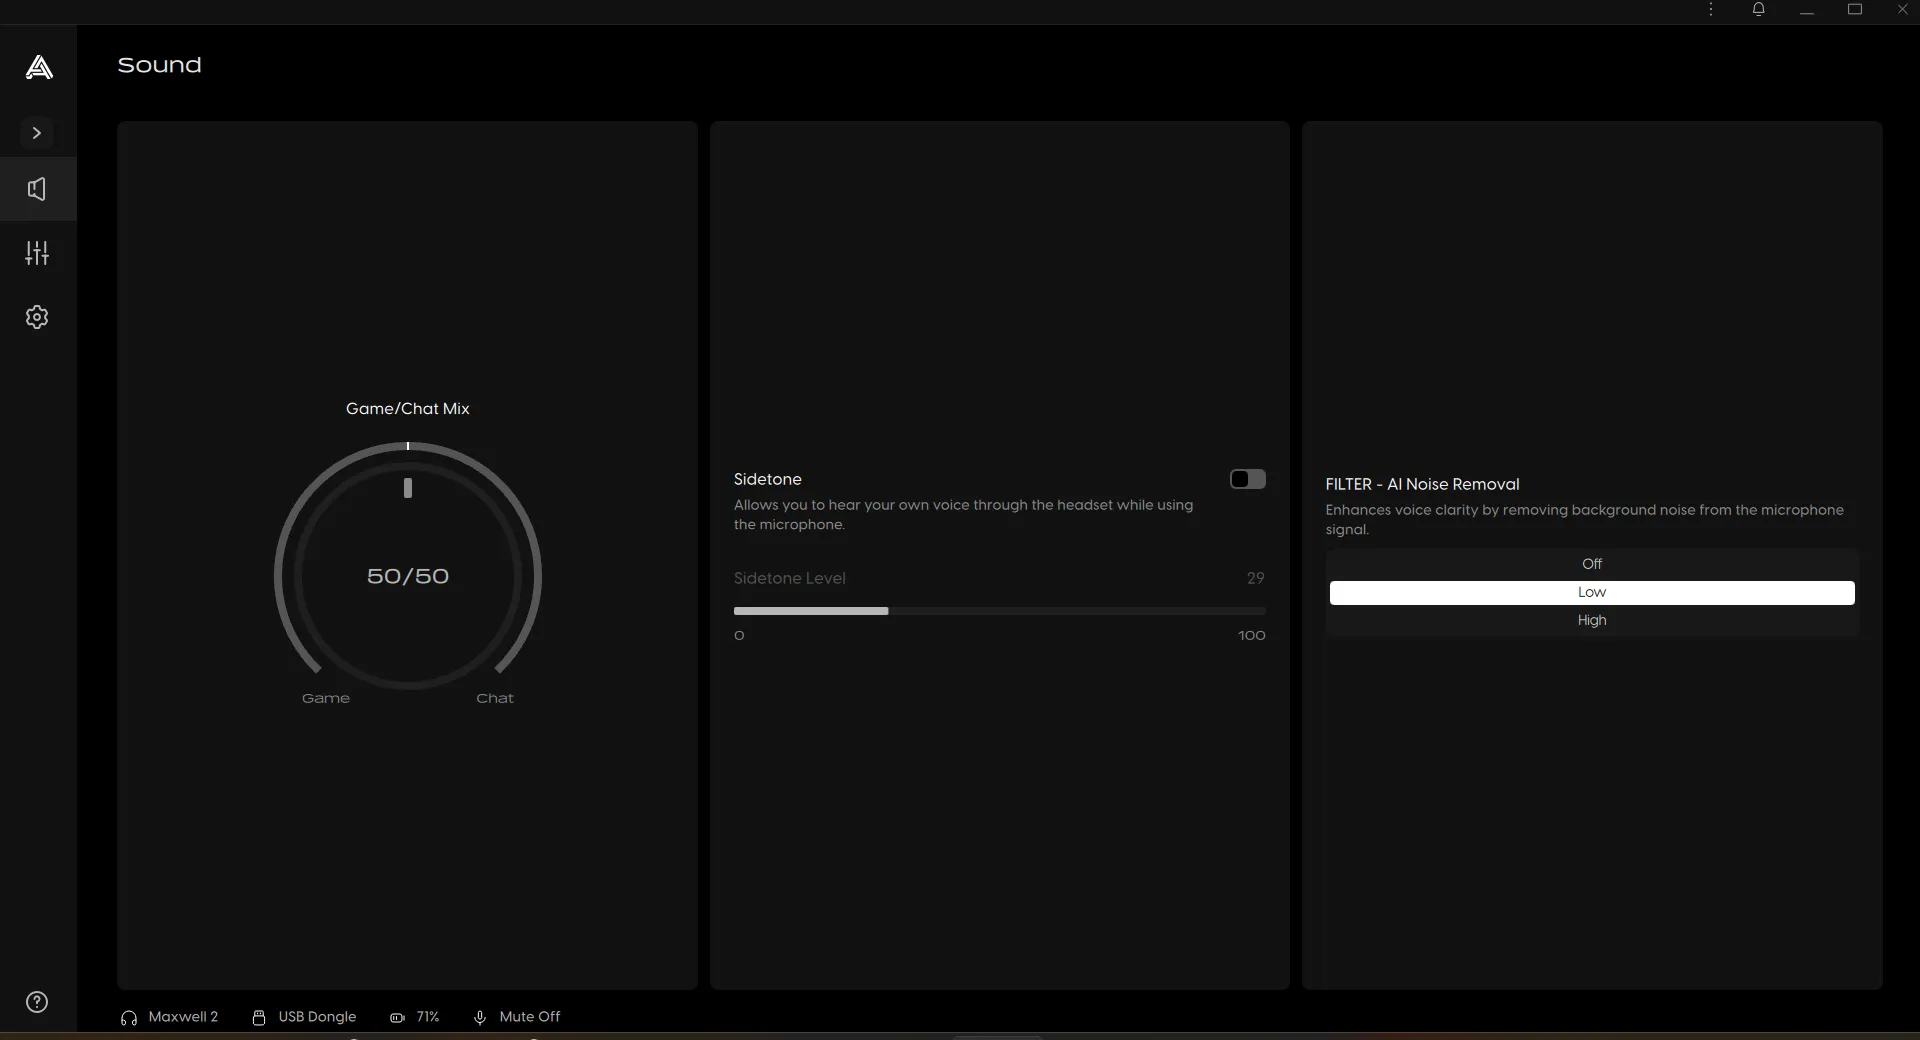Screen dimensions: 1920x1040
Task: Open the Sound speaker icon page
Action: click(37, 189)
